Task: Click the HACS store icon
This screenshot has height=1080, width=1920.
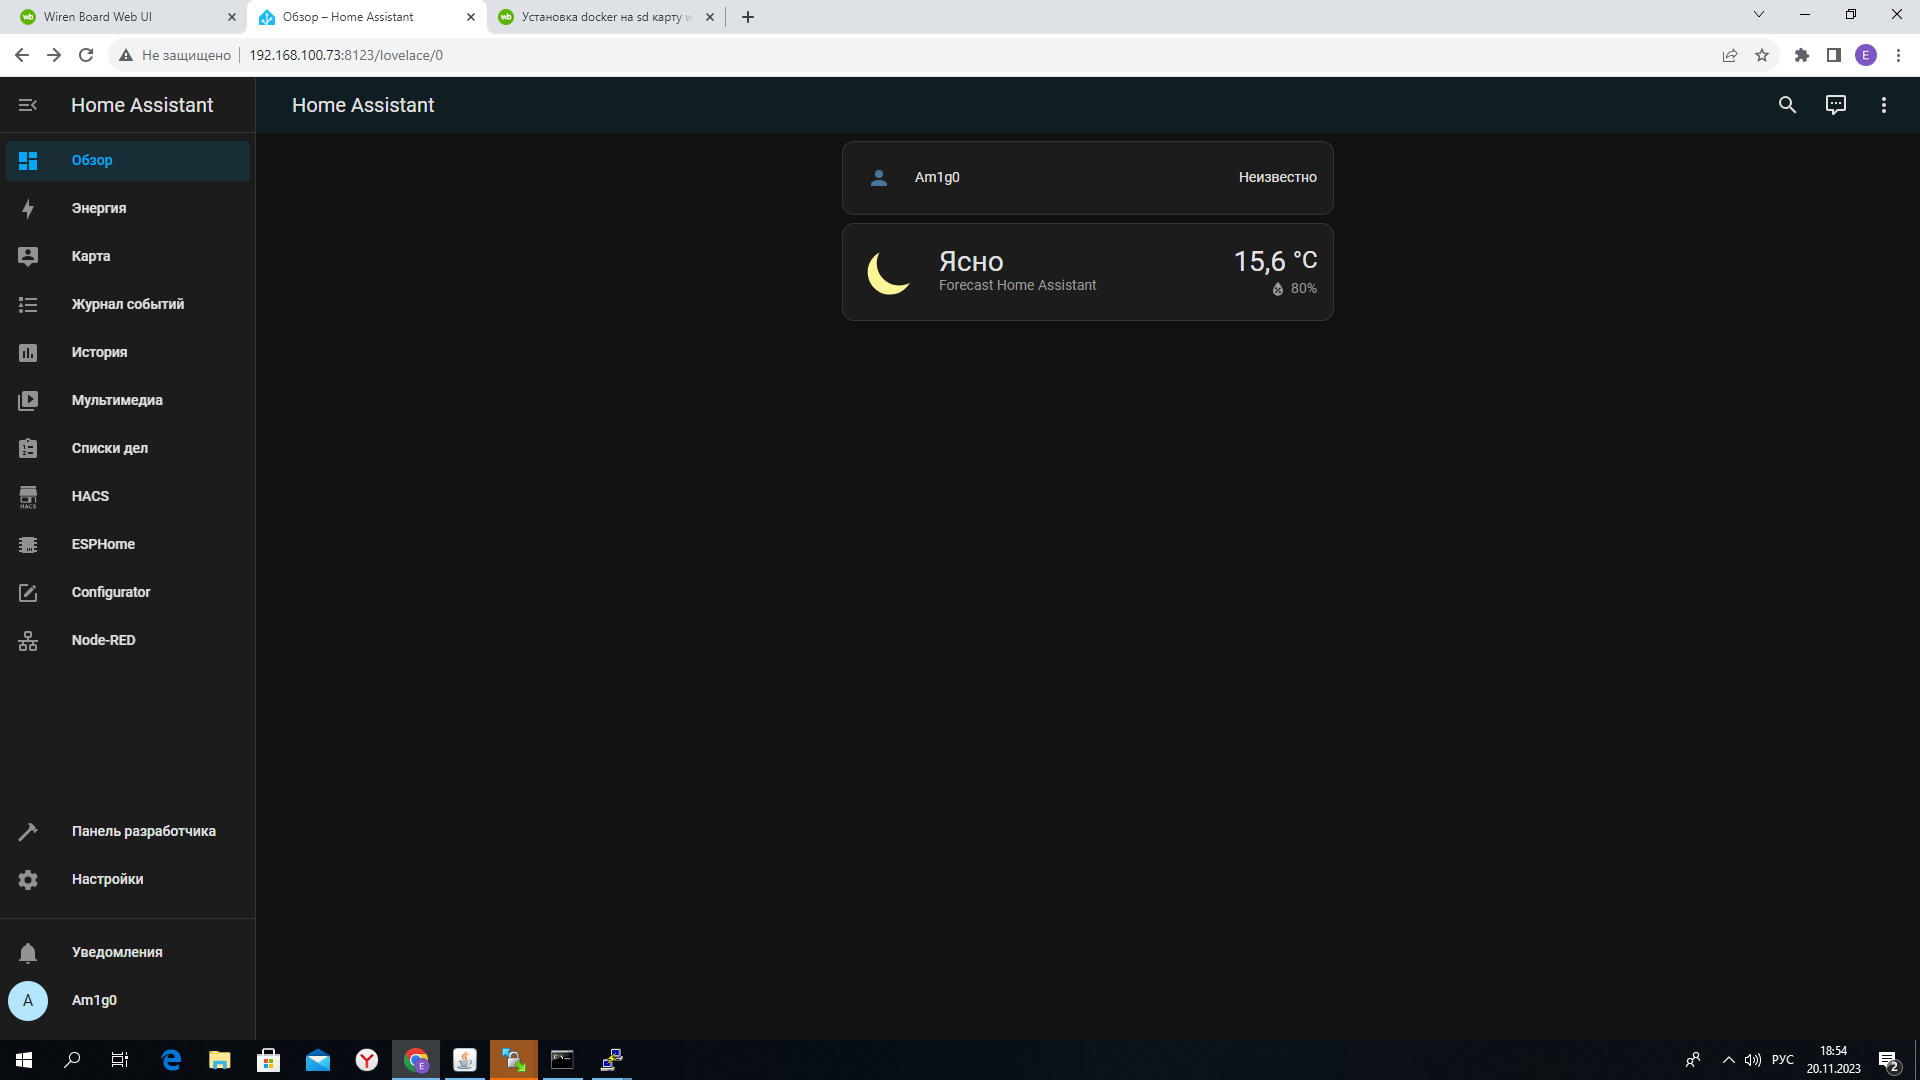Action: pyautogui.click(x=28, y=496)
